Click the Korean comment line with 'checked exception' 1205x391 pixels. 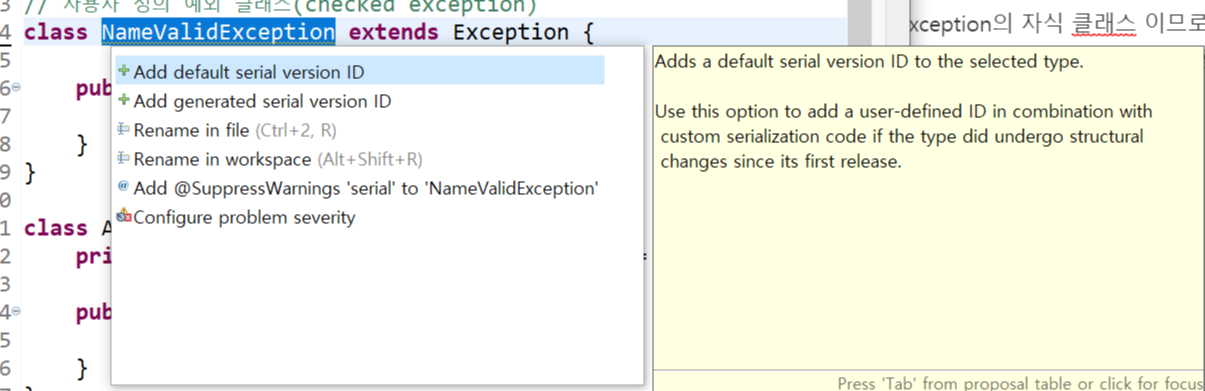(x=280, y=5)
